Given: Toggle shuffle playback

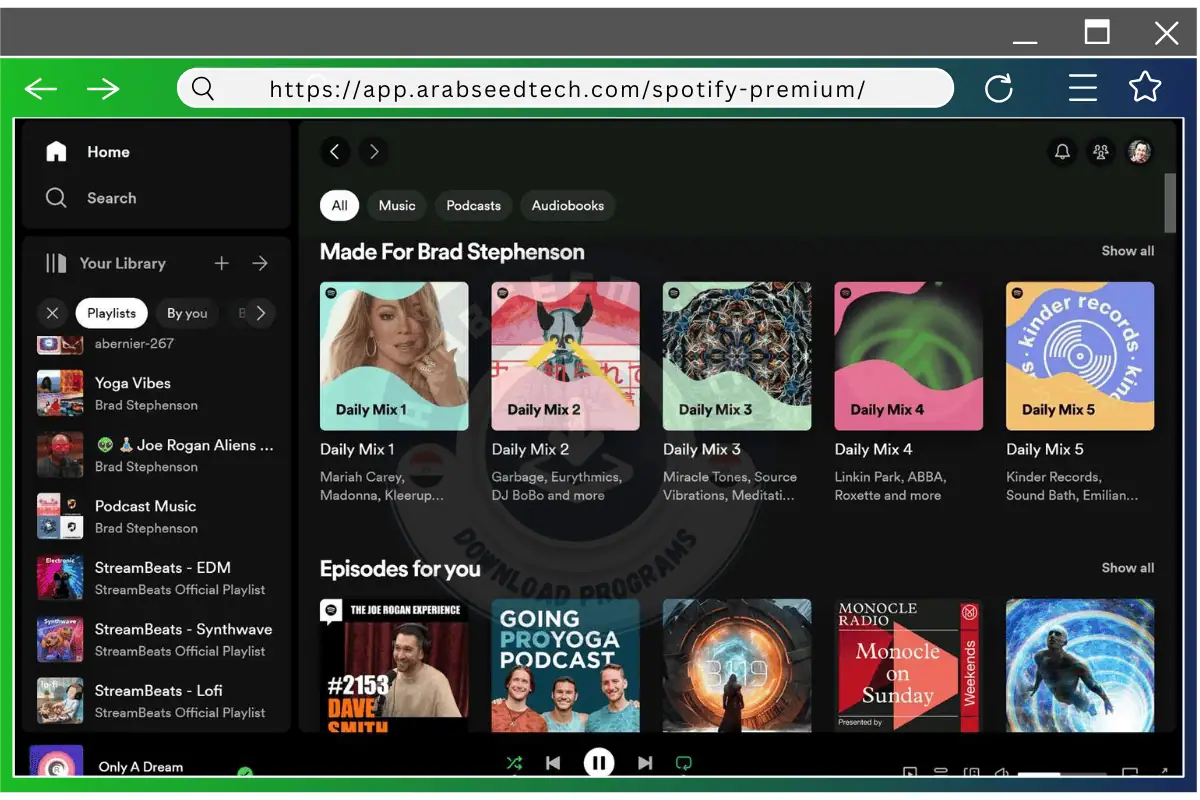Looking at the screenshot, I should 514,763.
